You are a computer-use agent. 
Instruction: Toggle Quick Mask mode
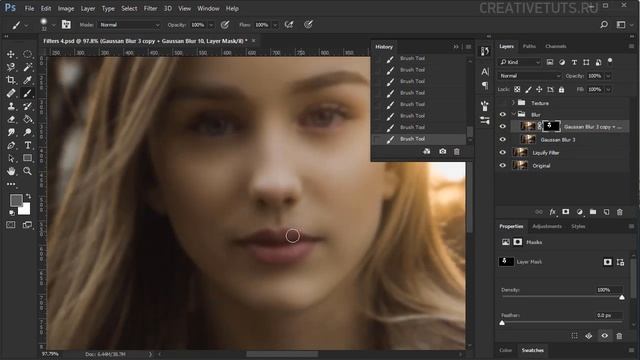pos(11,225)
